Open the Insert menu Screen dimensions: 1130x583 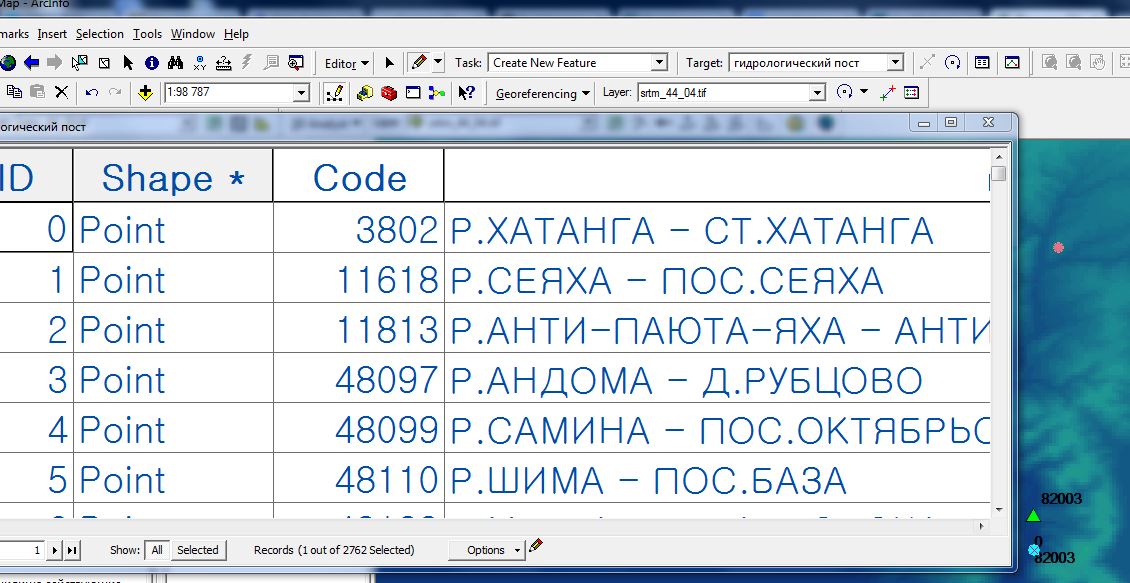coord(52,34)
